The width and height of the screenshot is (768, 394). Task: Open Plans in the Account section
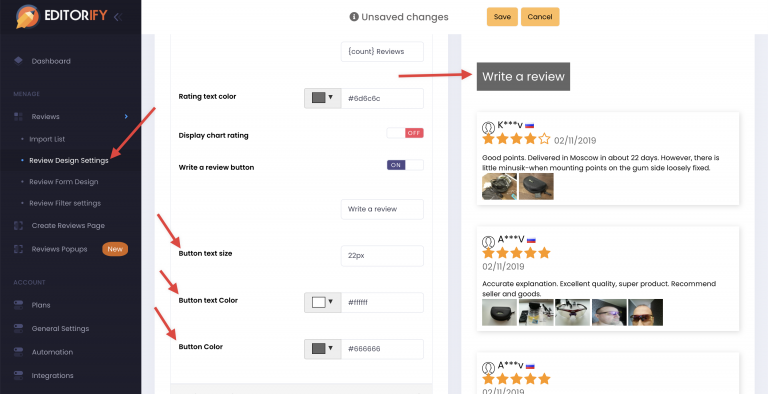(41, 305)
